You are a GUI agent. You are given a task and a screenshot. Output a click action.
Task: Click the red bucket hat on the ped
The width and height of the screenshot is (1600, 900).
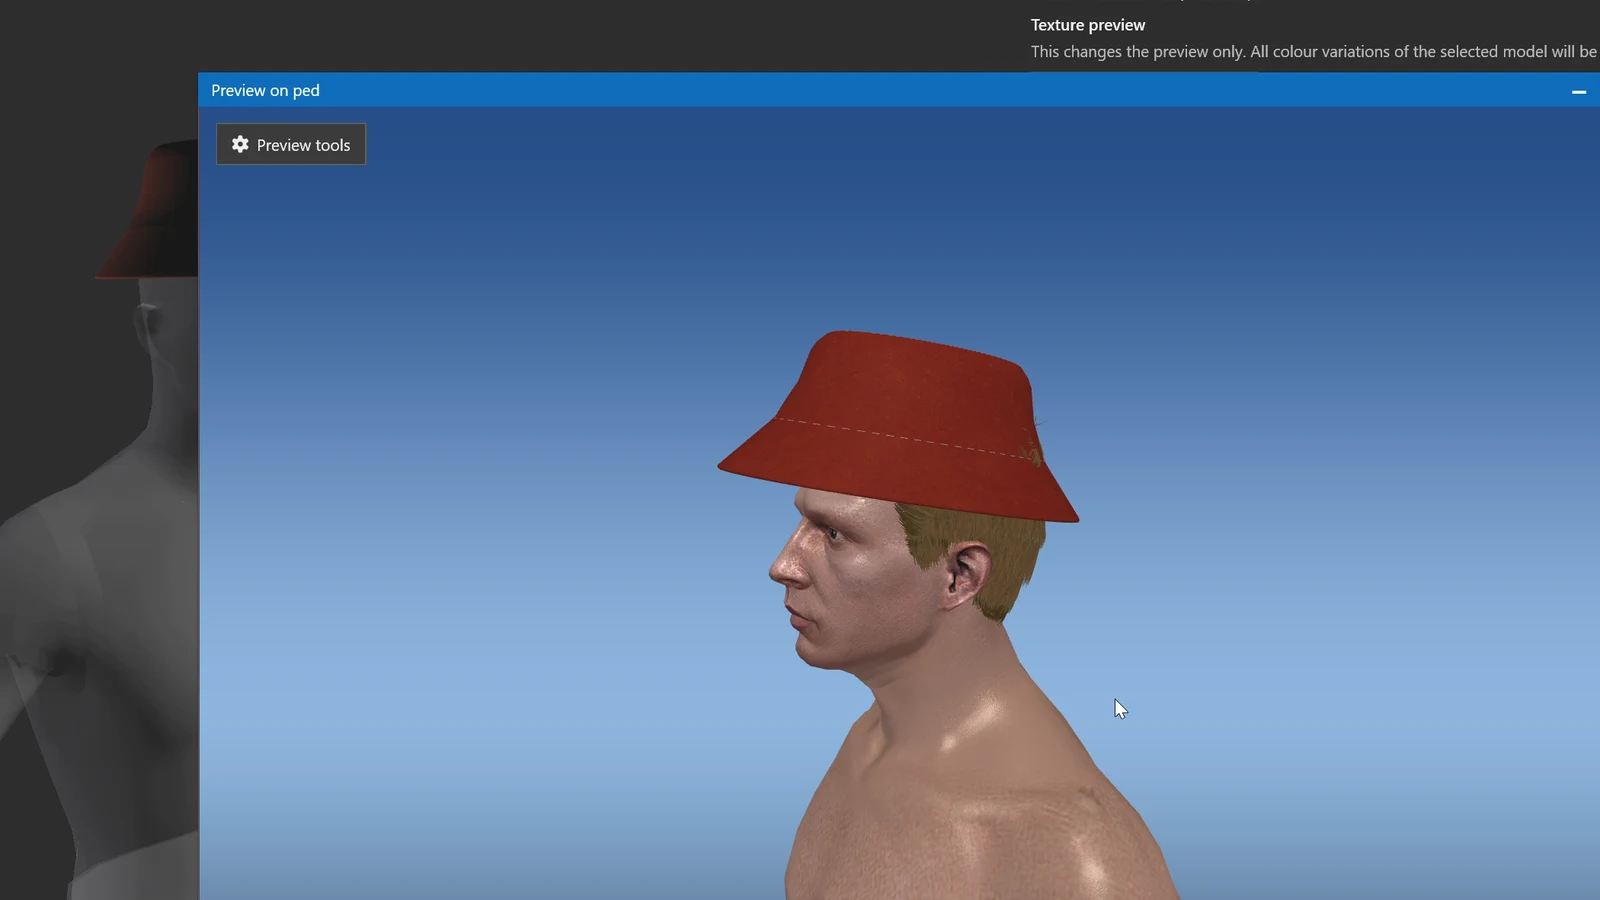click(x=898, y=425)
